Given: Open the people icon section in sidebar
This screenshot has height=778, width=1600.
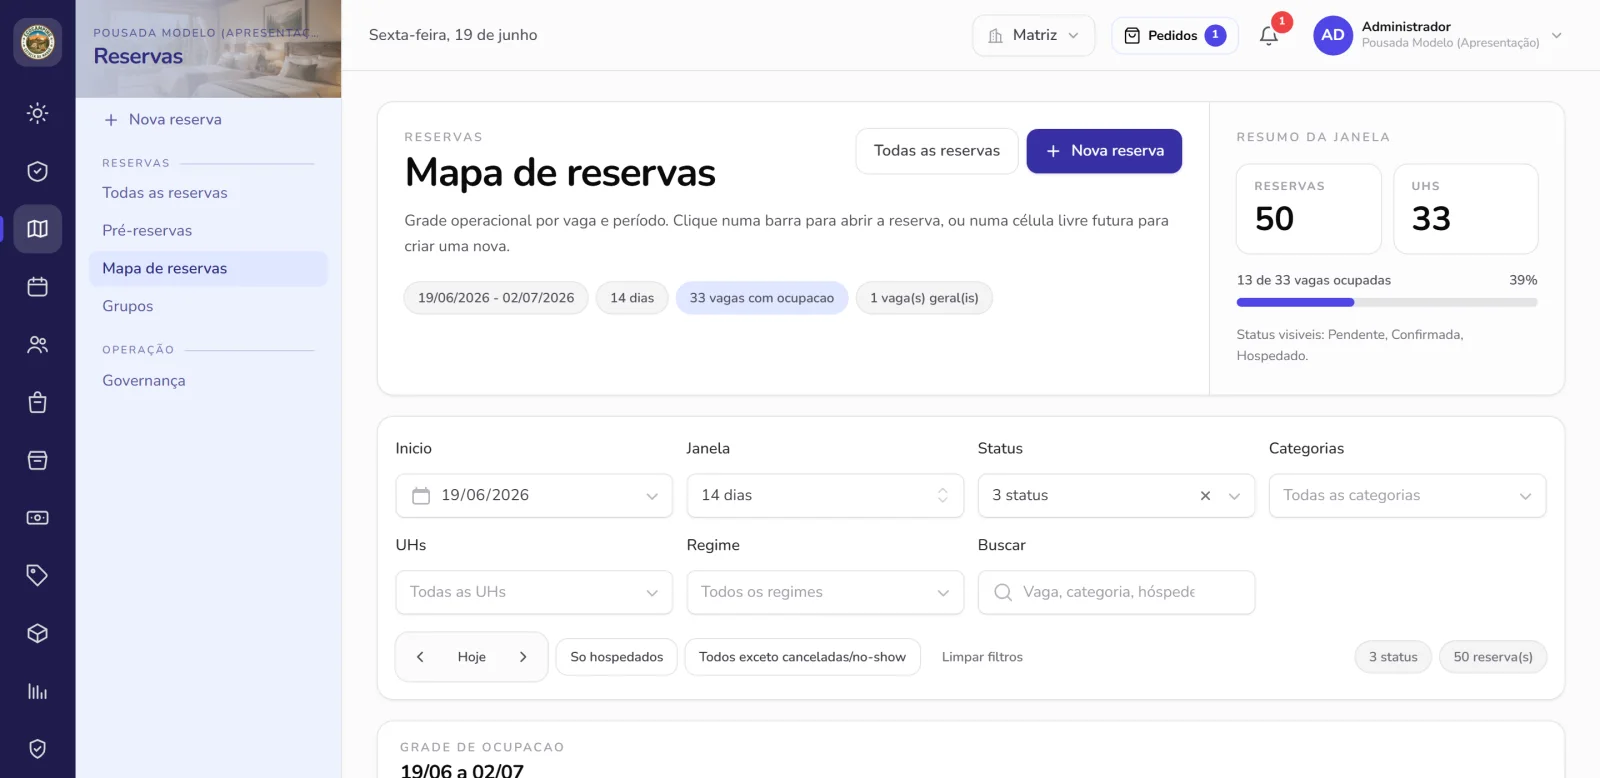Looking at the screenshot, I should [38, 345].
